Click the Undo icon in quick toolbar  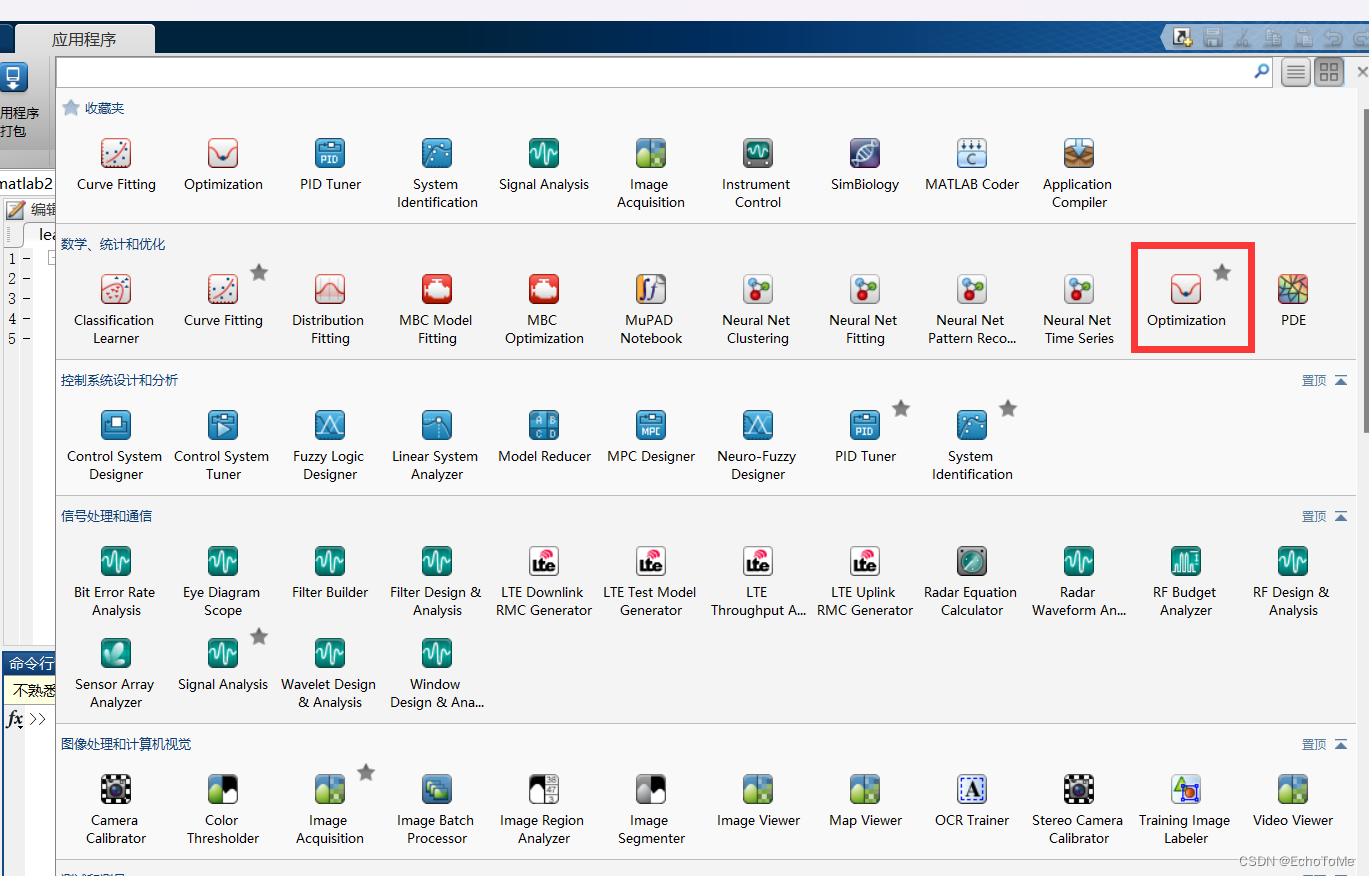coord(1332,38)
